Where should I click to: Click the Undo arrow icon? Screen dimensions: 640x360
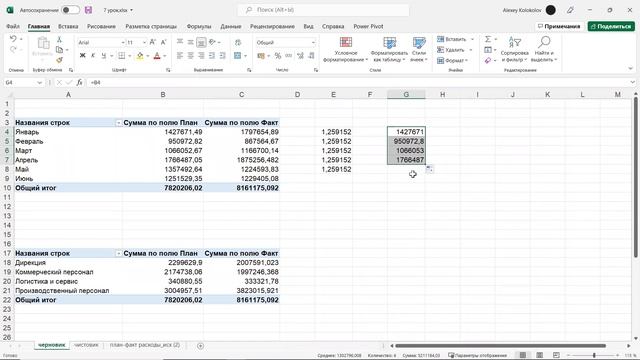[13, 39]
